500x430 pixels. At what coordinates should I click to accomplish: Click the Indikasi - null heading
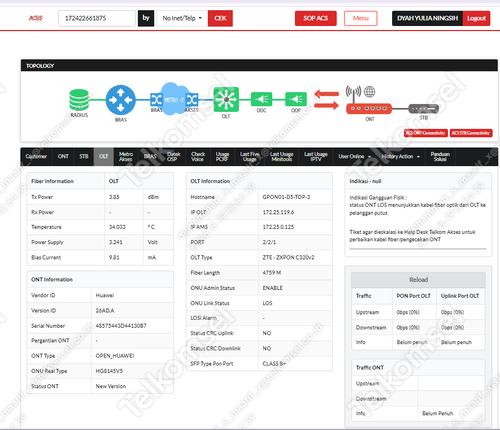[365, 181]
